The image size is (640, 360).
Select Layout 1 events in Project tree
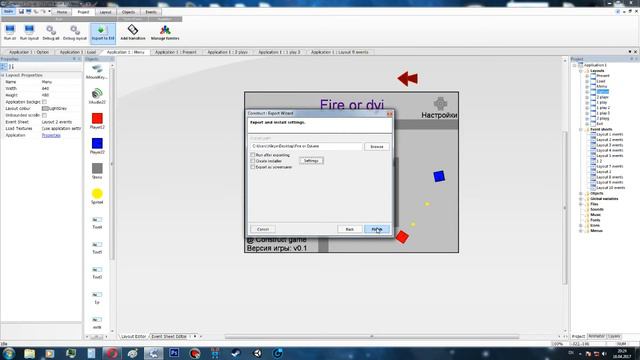point(609,134)
